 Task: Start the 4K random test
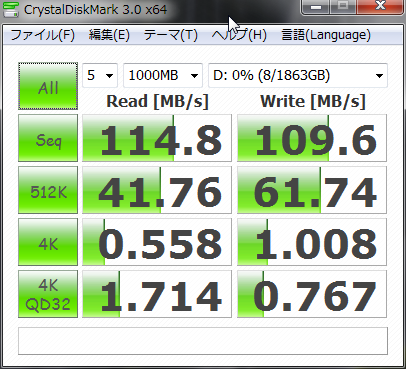tap(48, 242)
